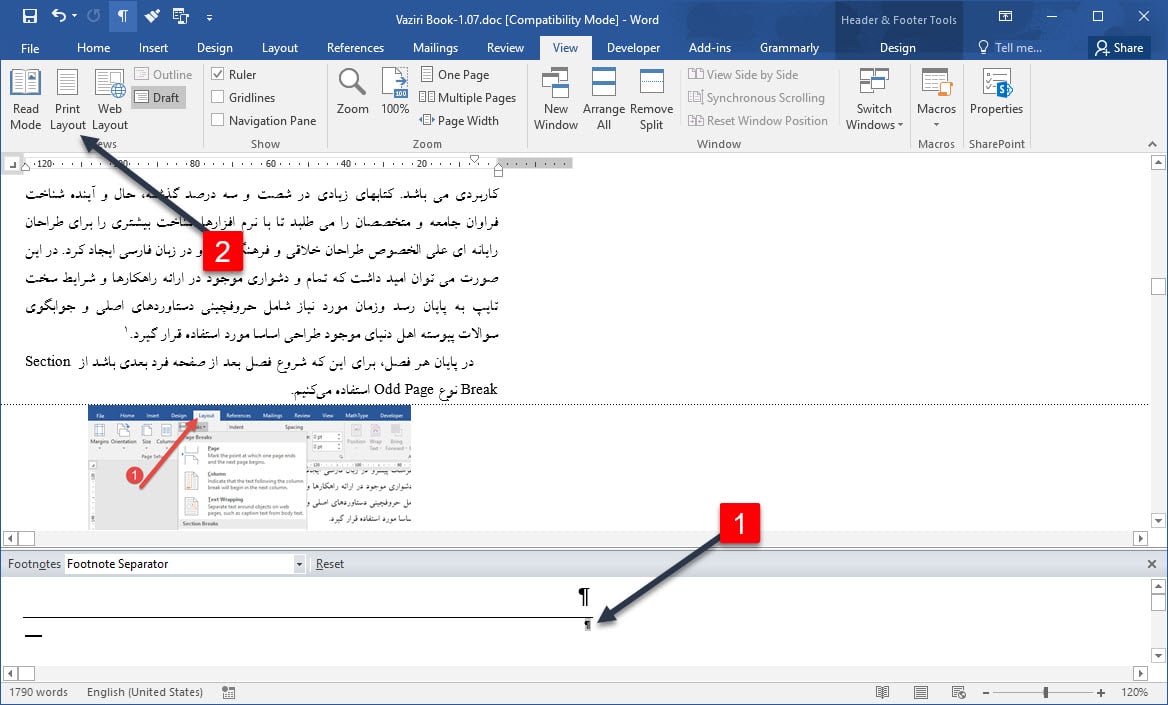Switch to the References tab

[355, 48]
